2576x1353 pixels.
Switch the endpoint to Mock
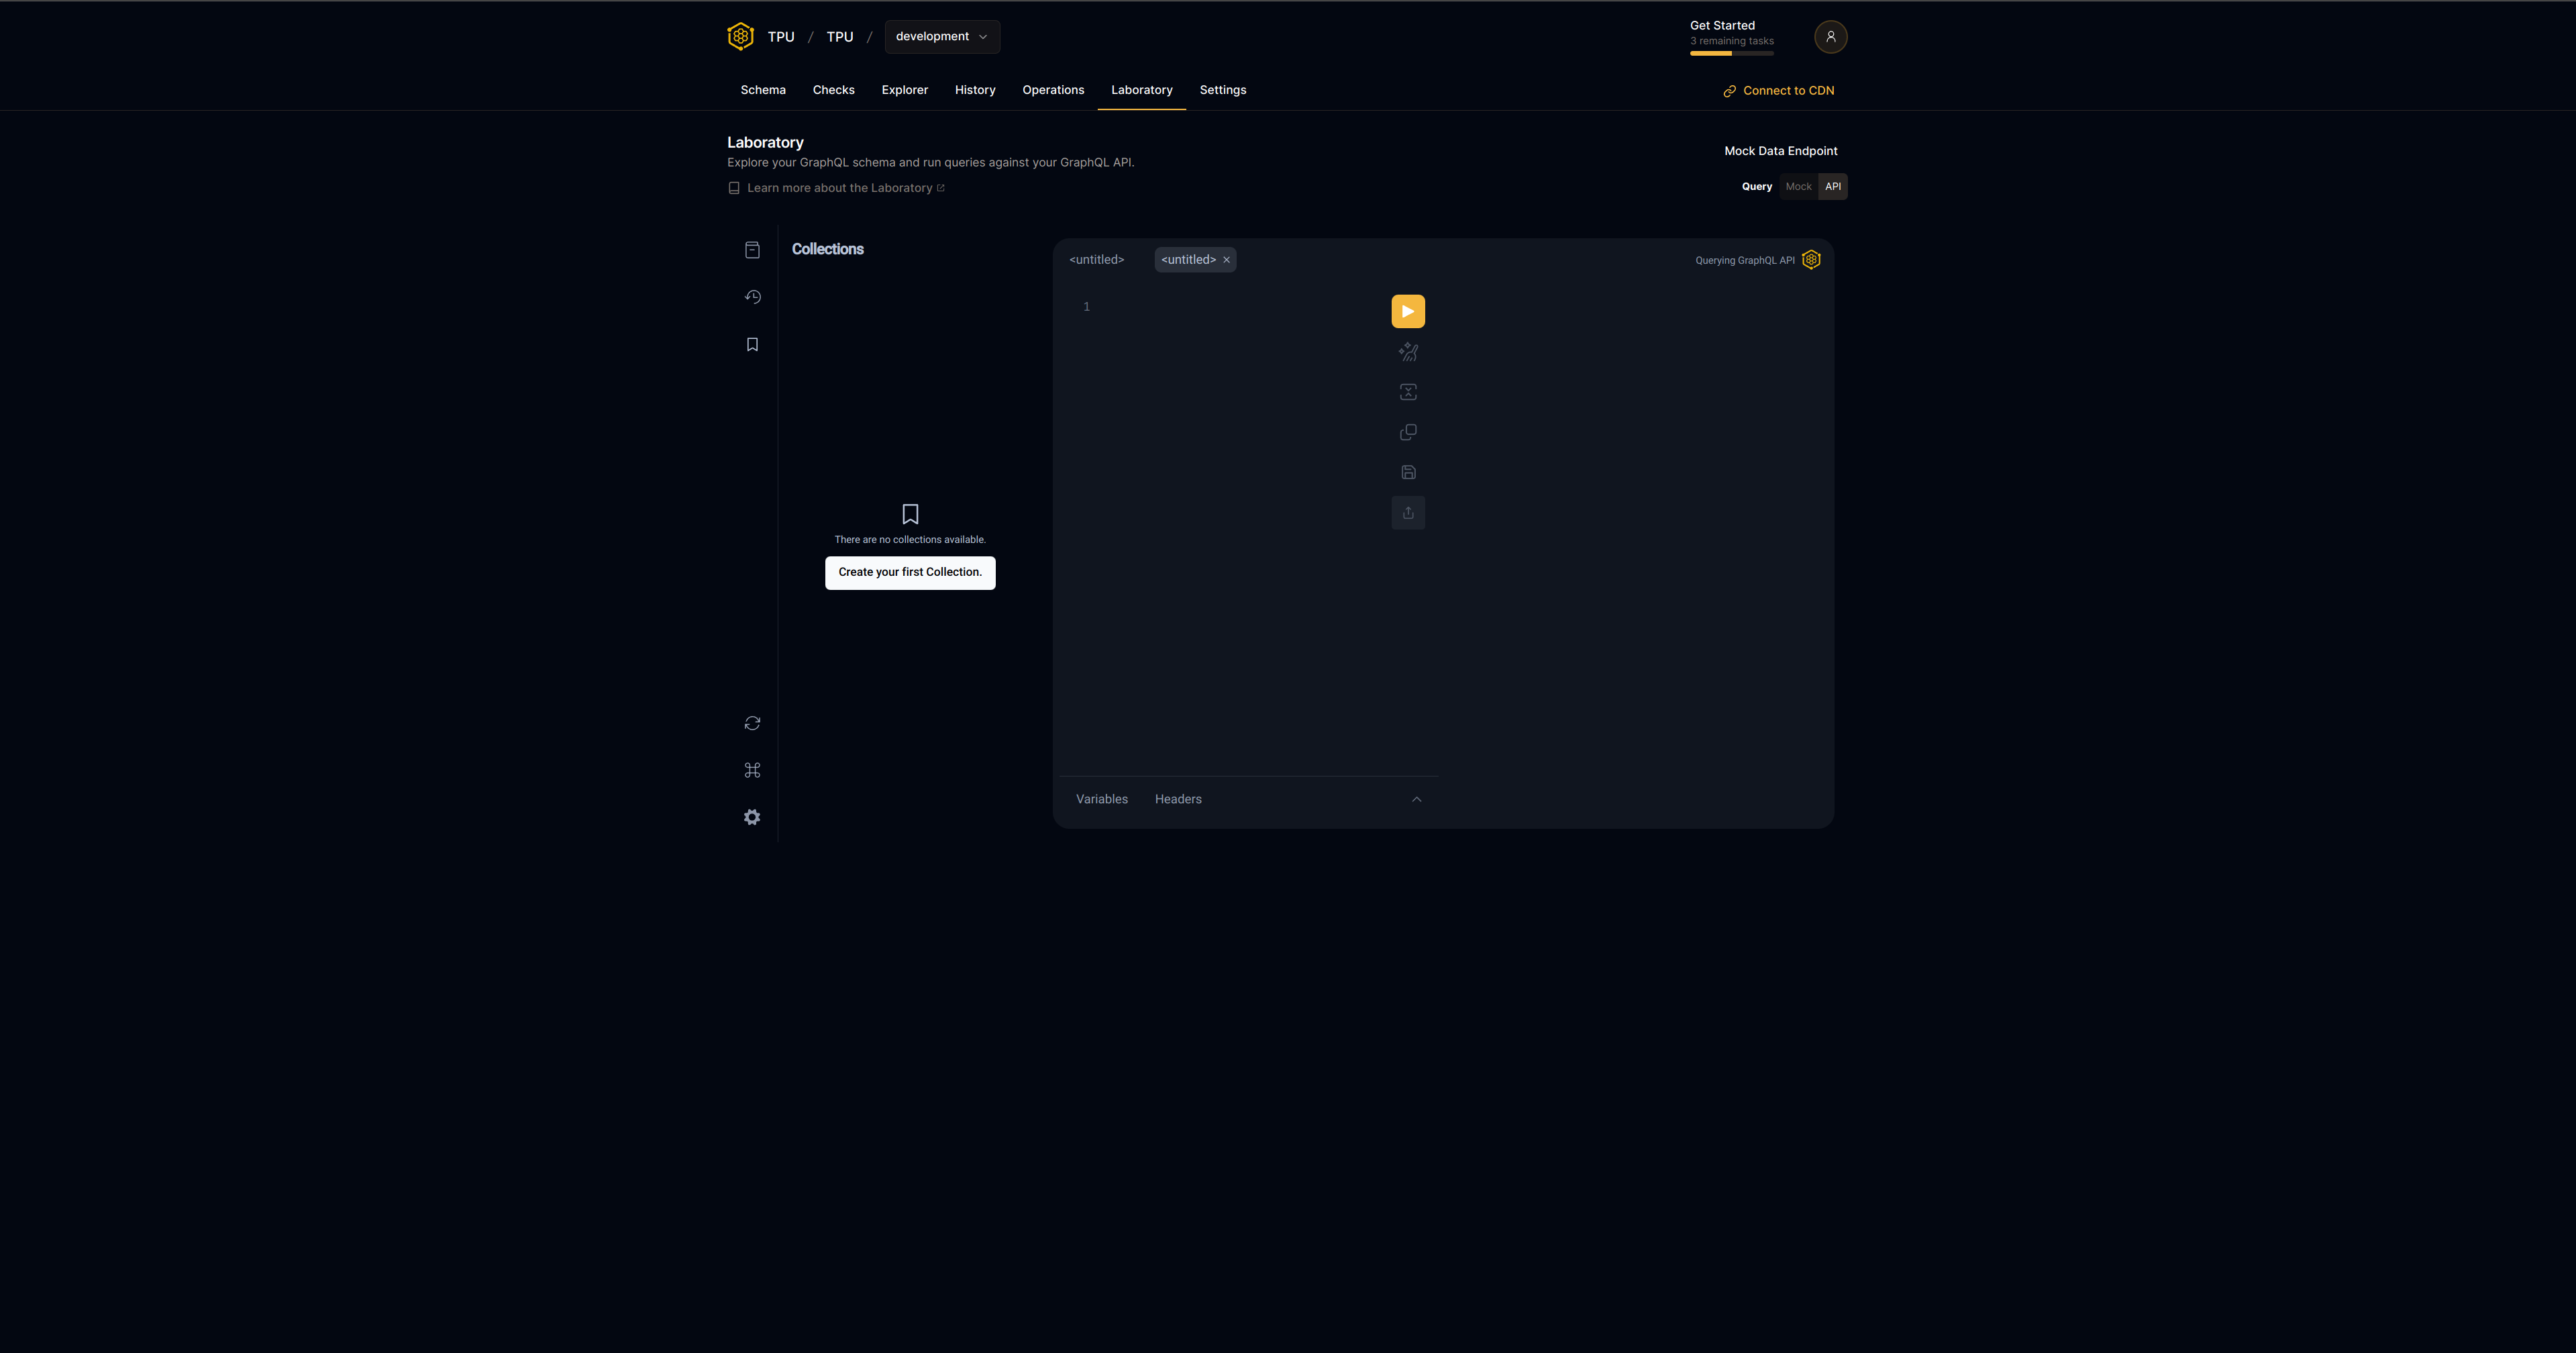(1798, 186)
